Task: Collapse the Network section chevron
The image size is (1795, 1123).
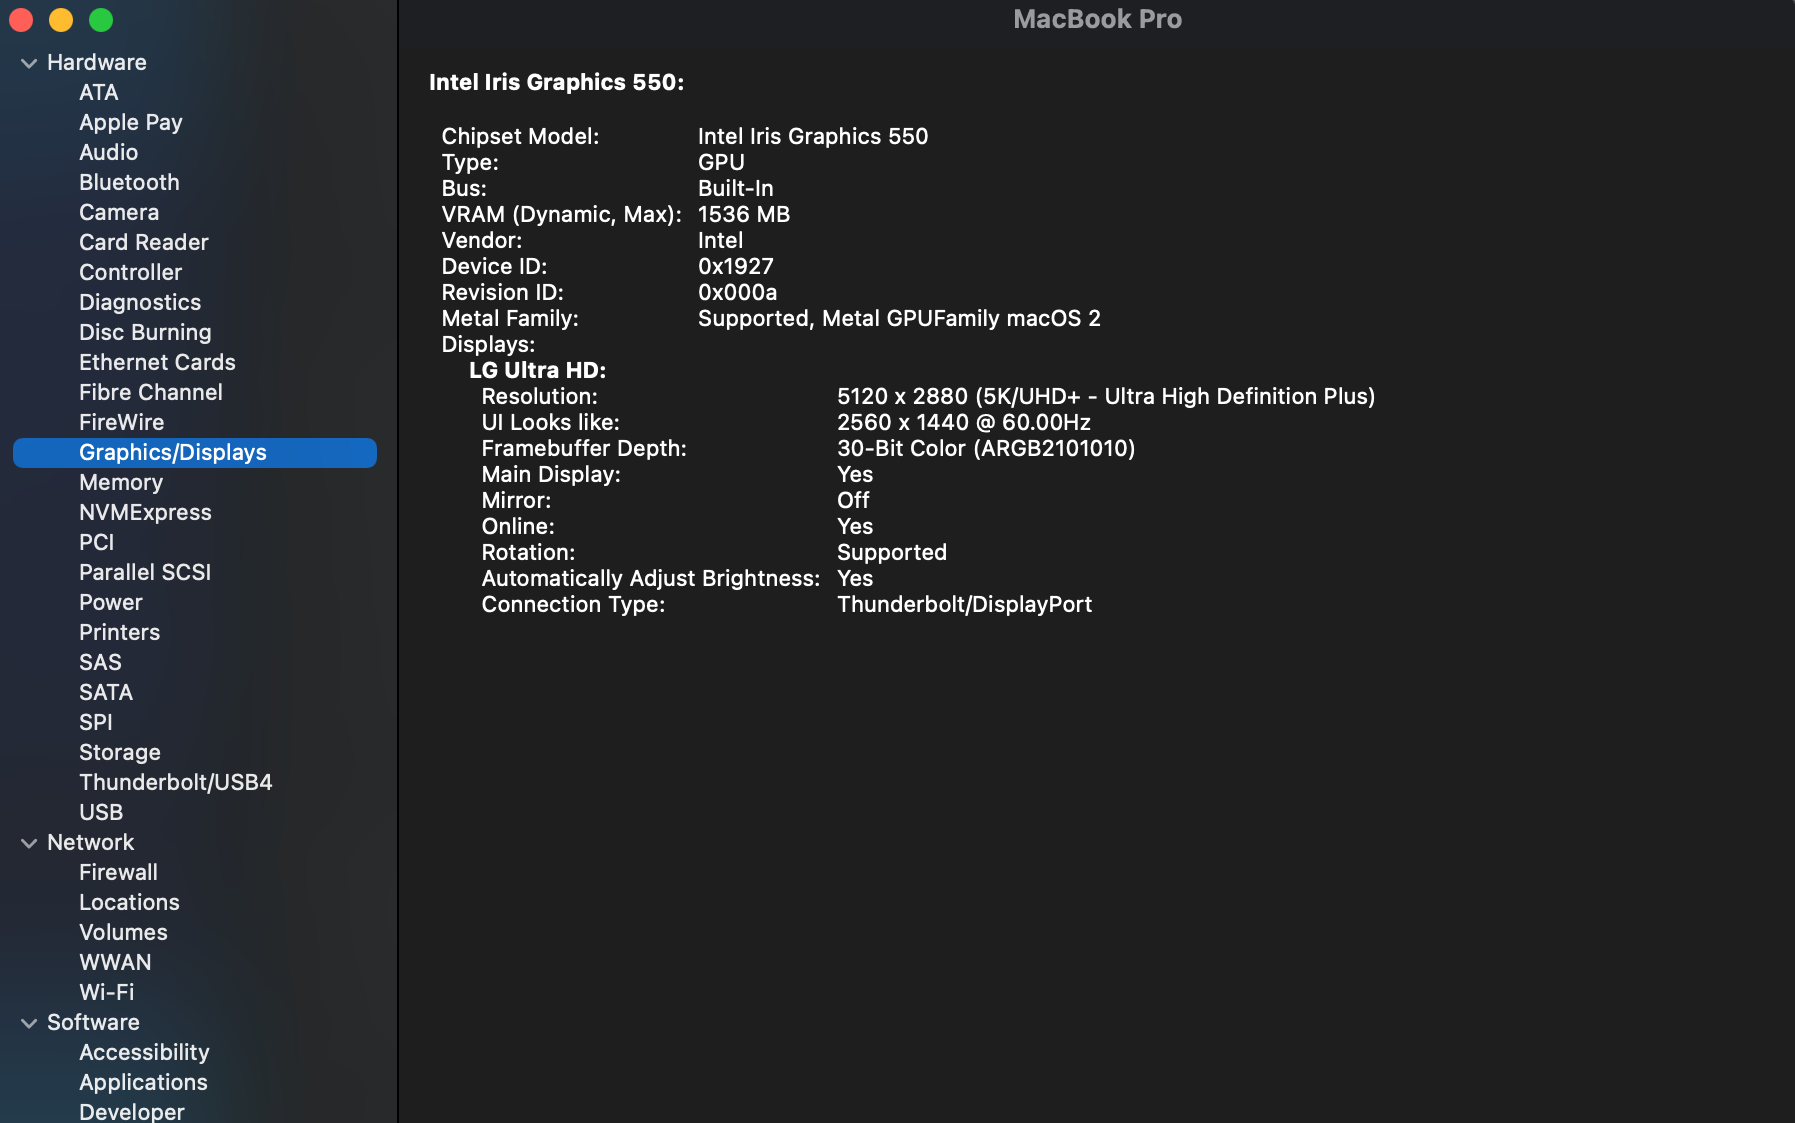Action: click(x=29, y=843)
